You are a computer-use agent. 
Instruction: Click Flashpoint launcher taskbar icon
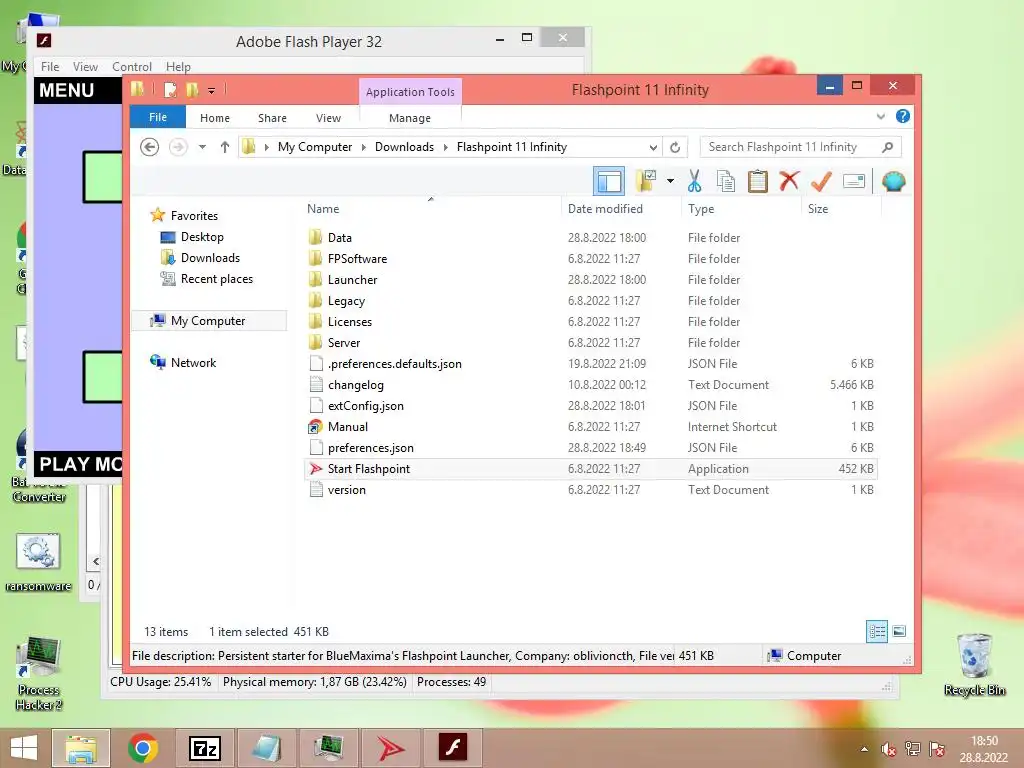[391, 748]
